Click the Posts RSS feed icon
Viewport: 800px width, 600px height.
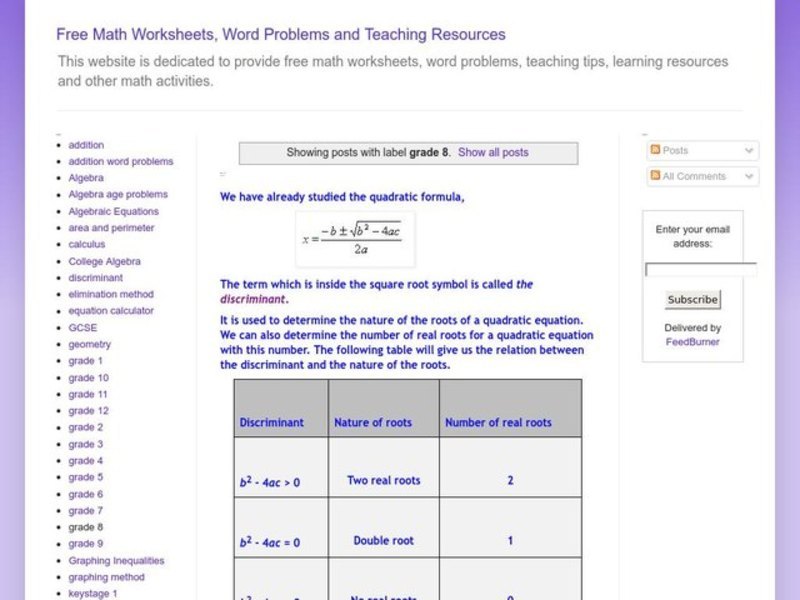tap(653, 150)
